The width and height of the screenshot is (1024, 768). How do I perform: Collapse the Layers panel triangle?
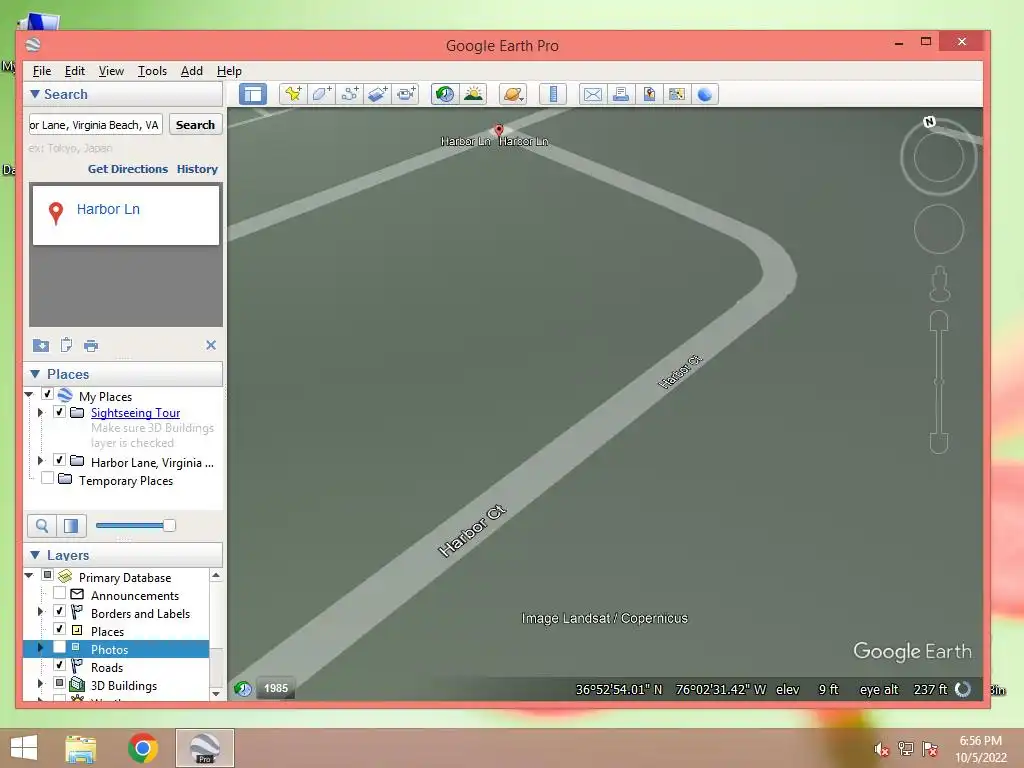[35, 555]
